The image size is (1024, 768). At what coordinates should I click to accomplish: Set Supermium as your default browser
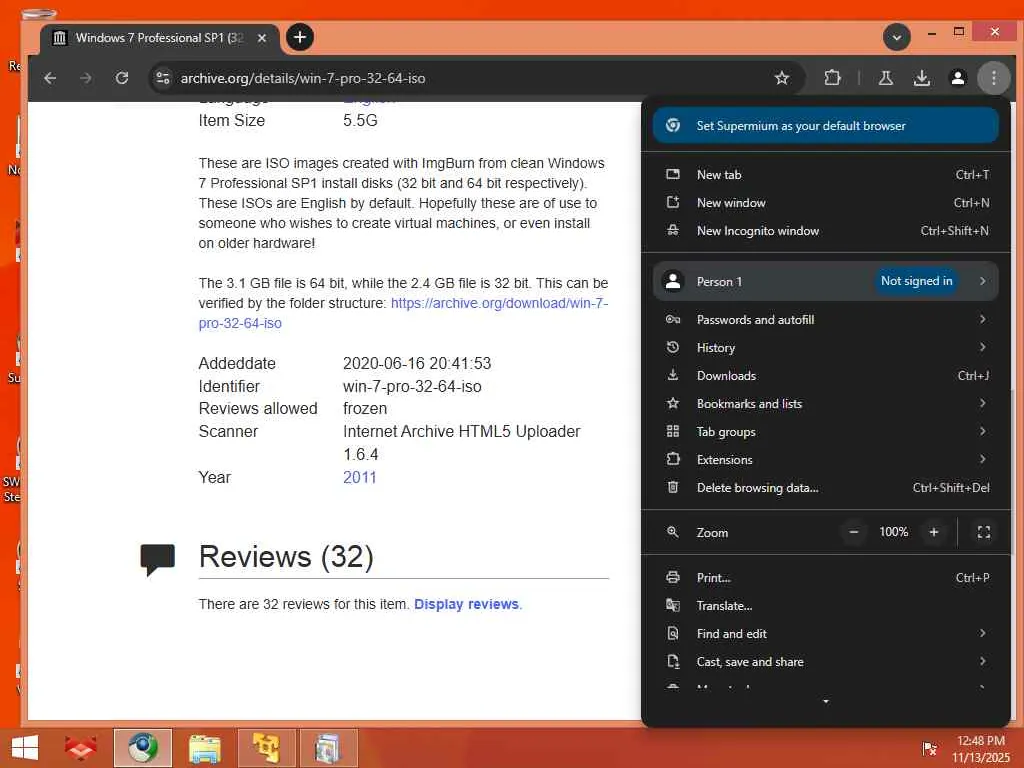825,125
